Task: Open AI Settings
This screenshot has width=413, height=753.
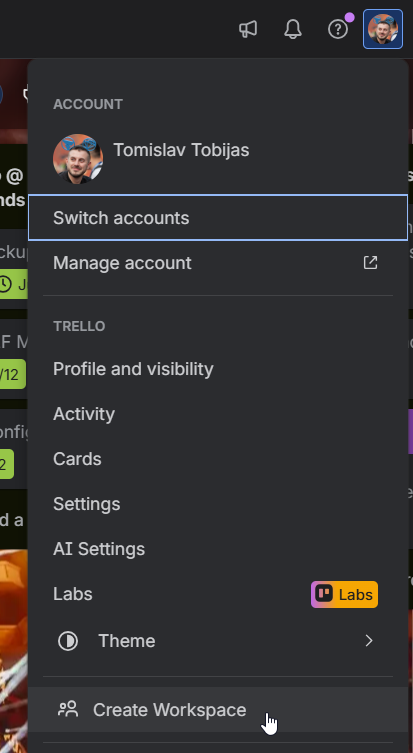Action: (x=218, y=549)
